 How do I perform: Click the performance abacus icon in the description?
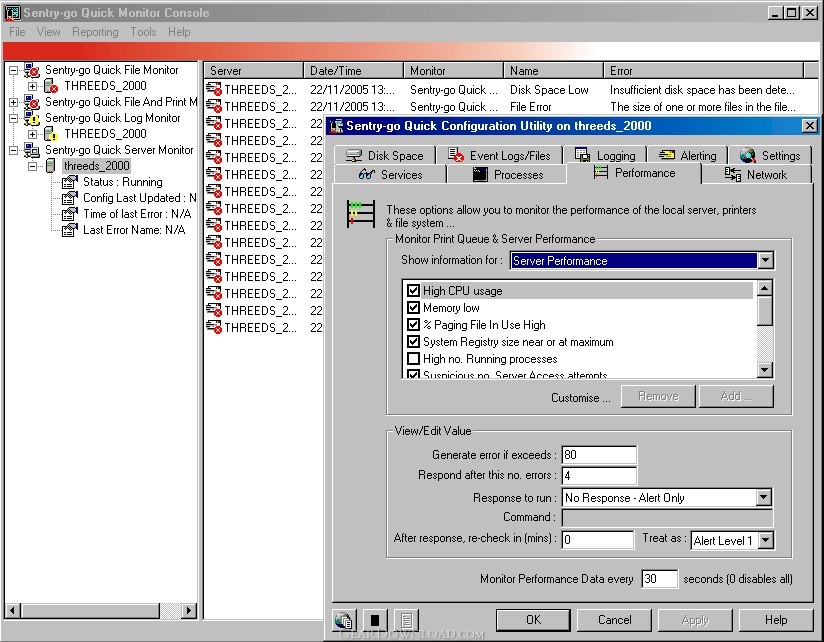(360, 214)
